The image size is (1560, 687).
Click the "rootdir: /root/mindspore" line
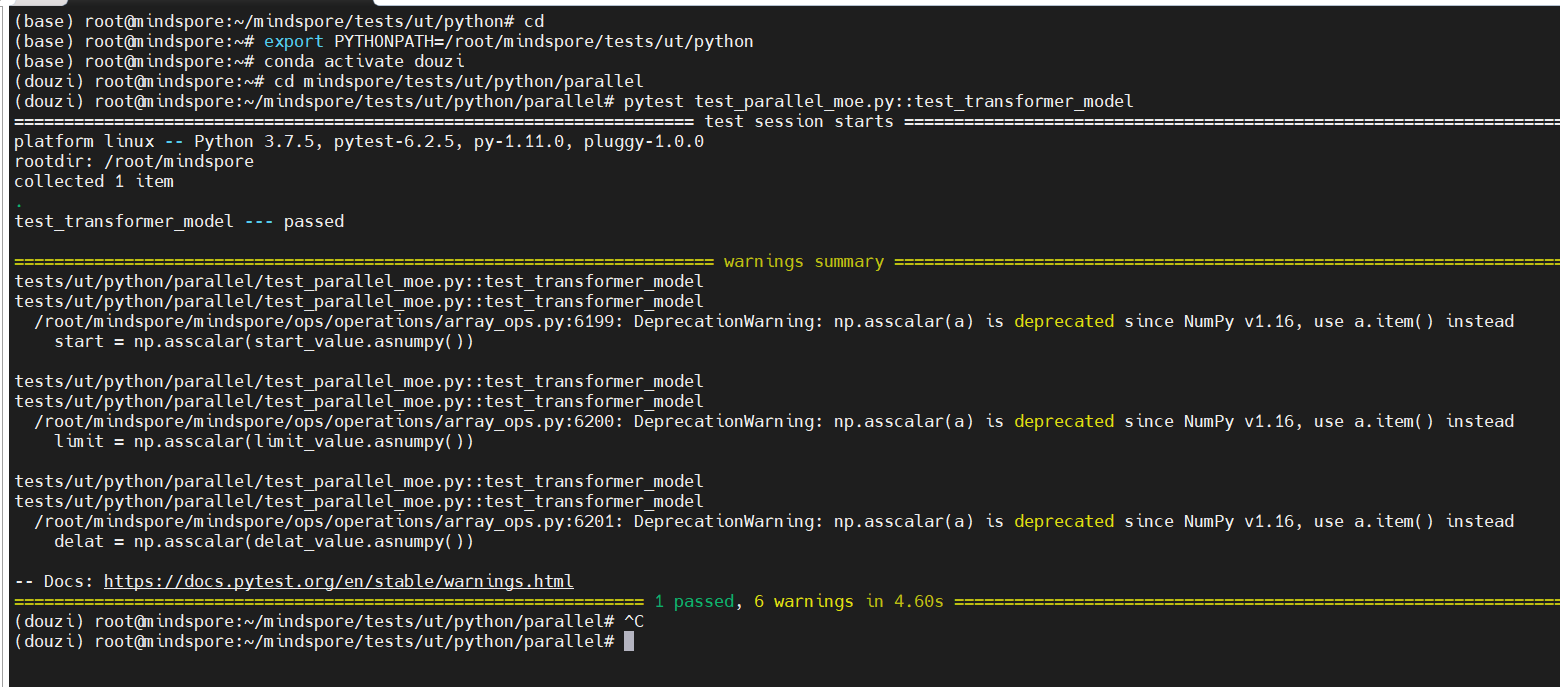134,161
